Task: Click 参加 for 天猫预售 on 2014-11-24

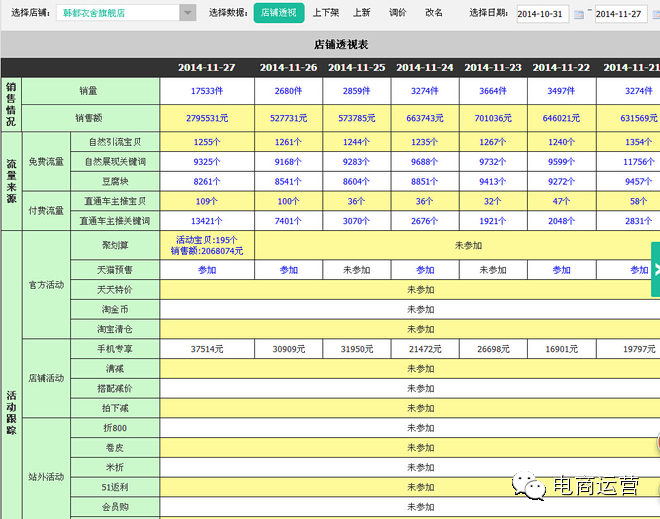Action: pos(425,270)
